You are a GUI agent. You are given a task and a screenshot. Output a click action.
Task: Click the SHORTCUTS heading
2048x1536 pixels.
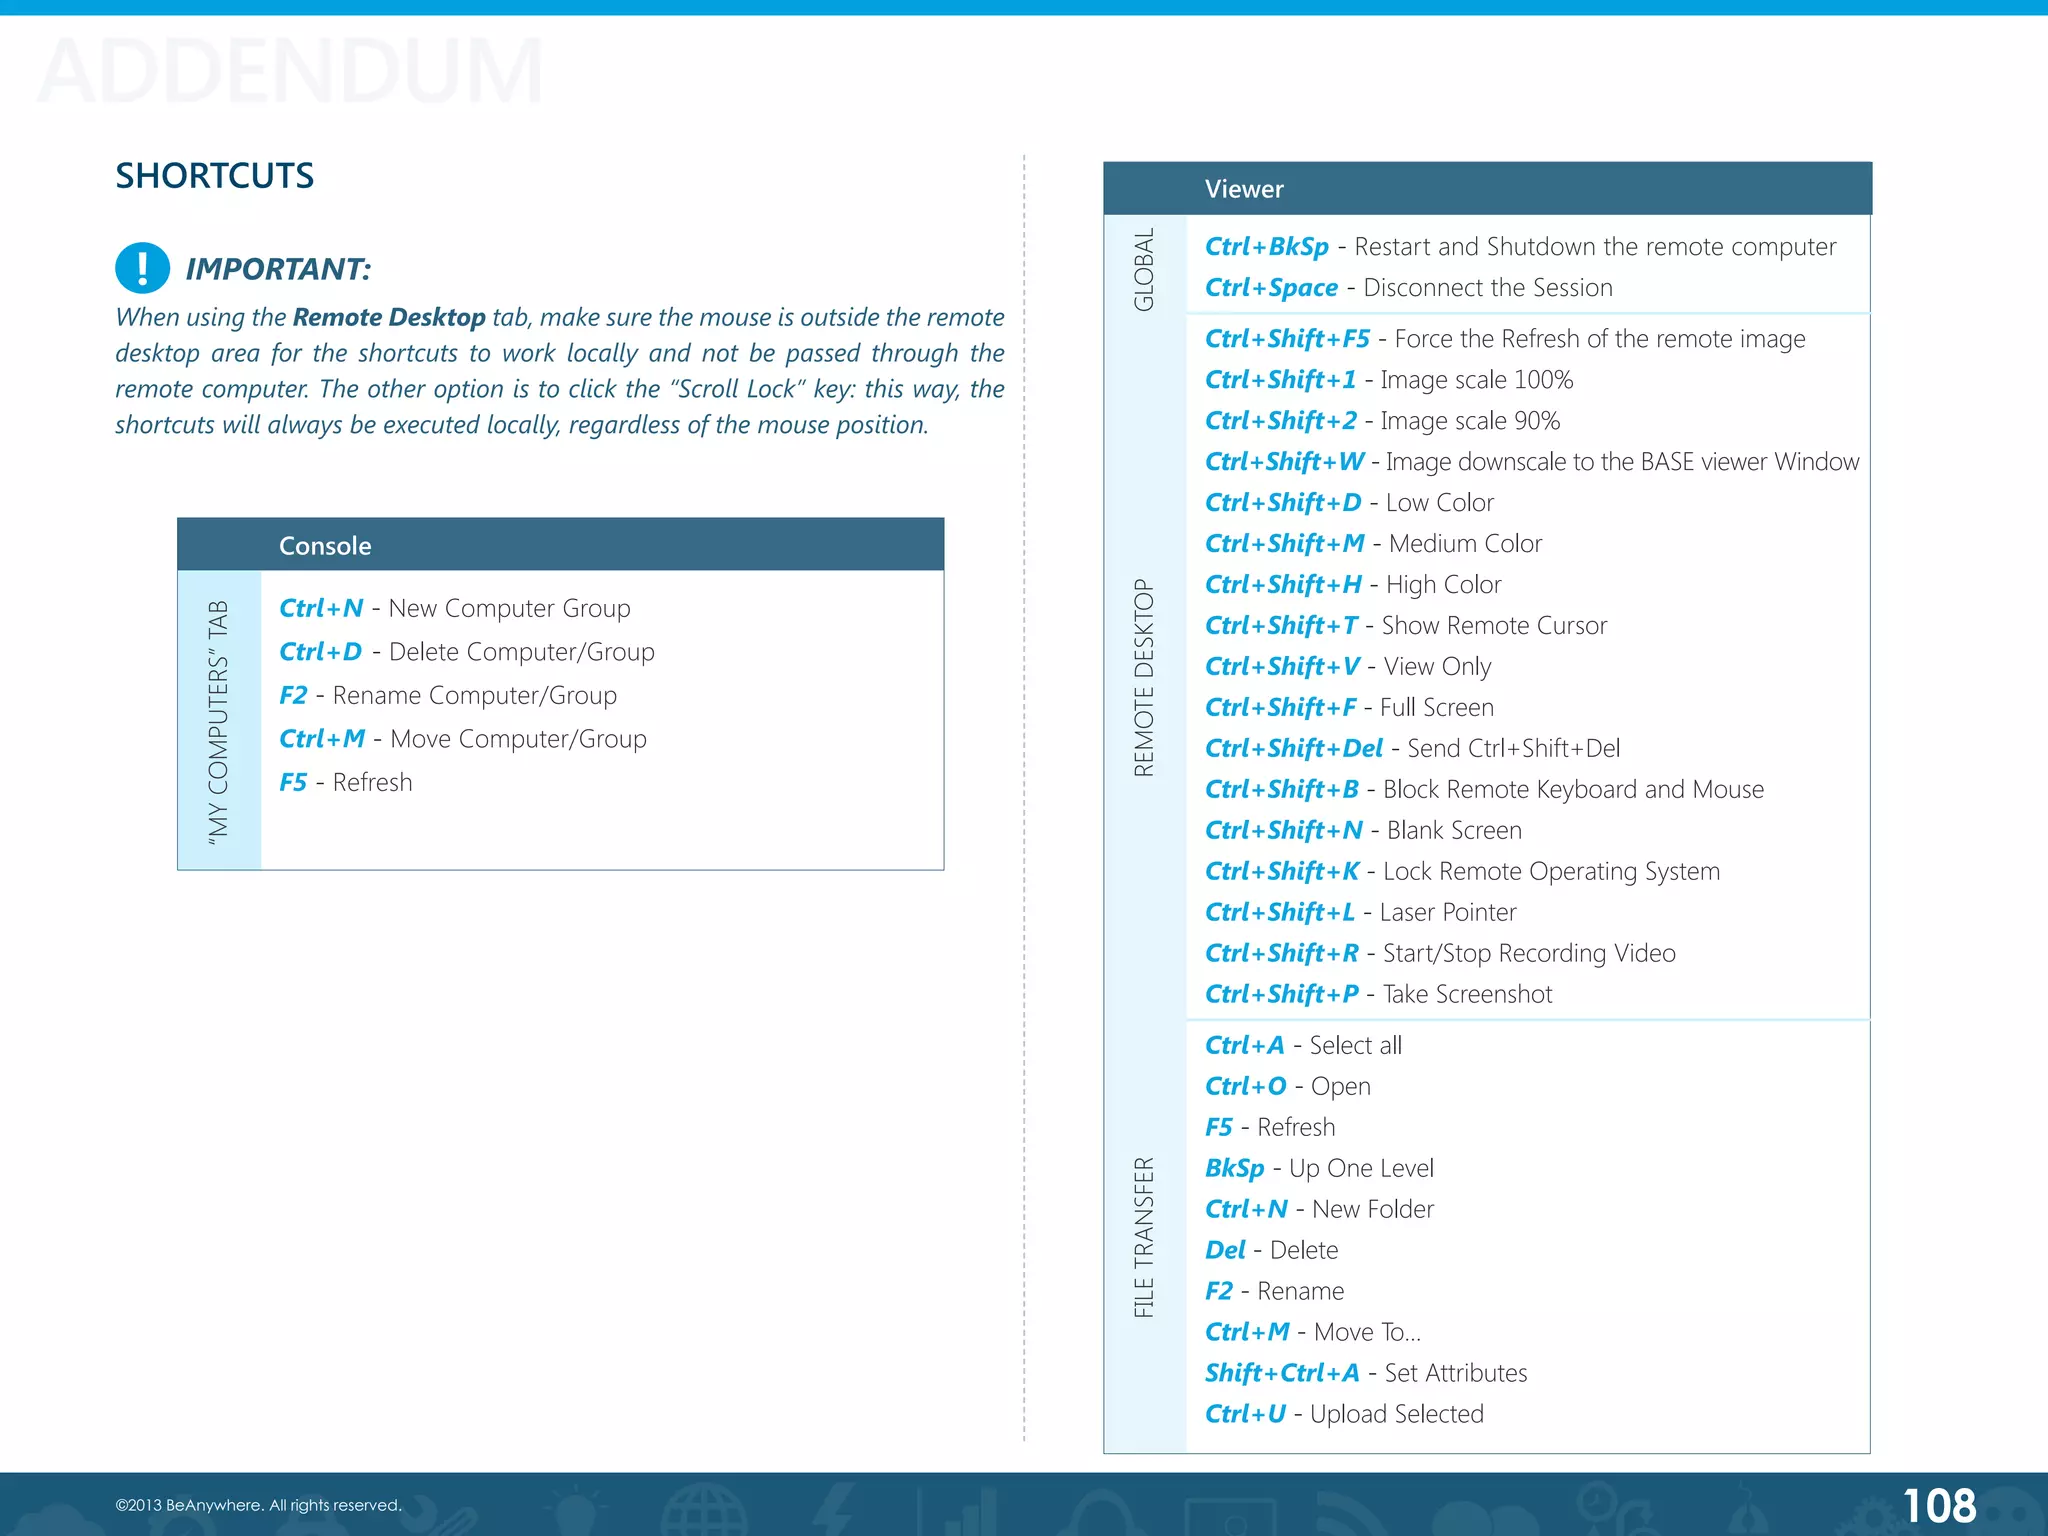[x=214, y=176]
